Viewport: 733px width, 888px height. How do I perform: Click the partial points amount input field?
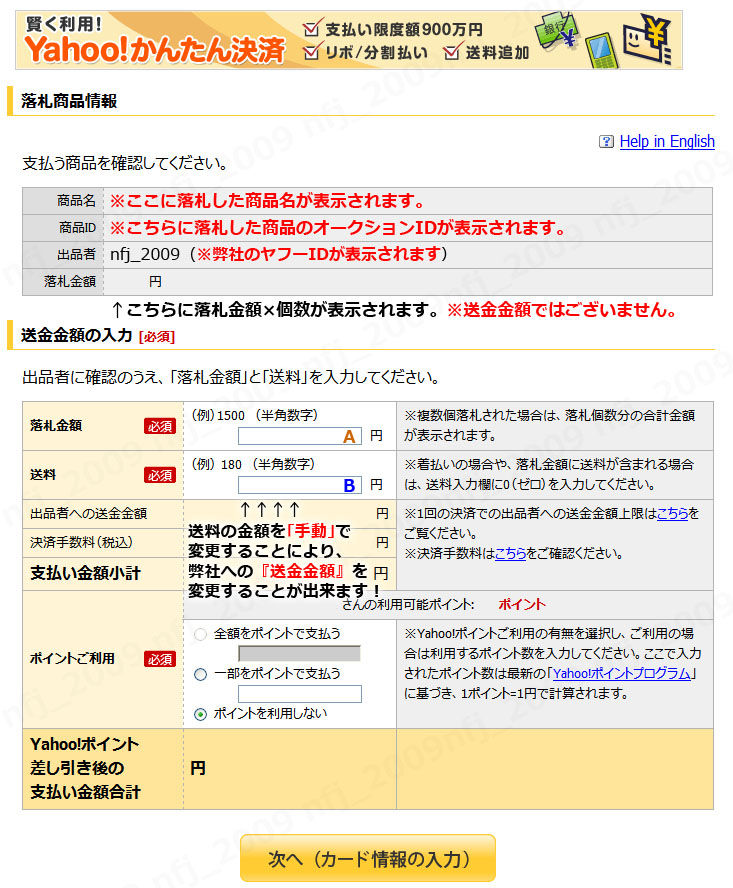300,694
